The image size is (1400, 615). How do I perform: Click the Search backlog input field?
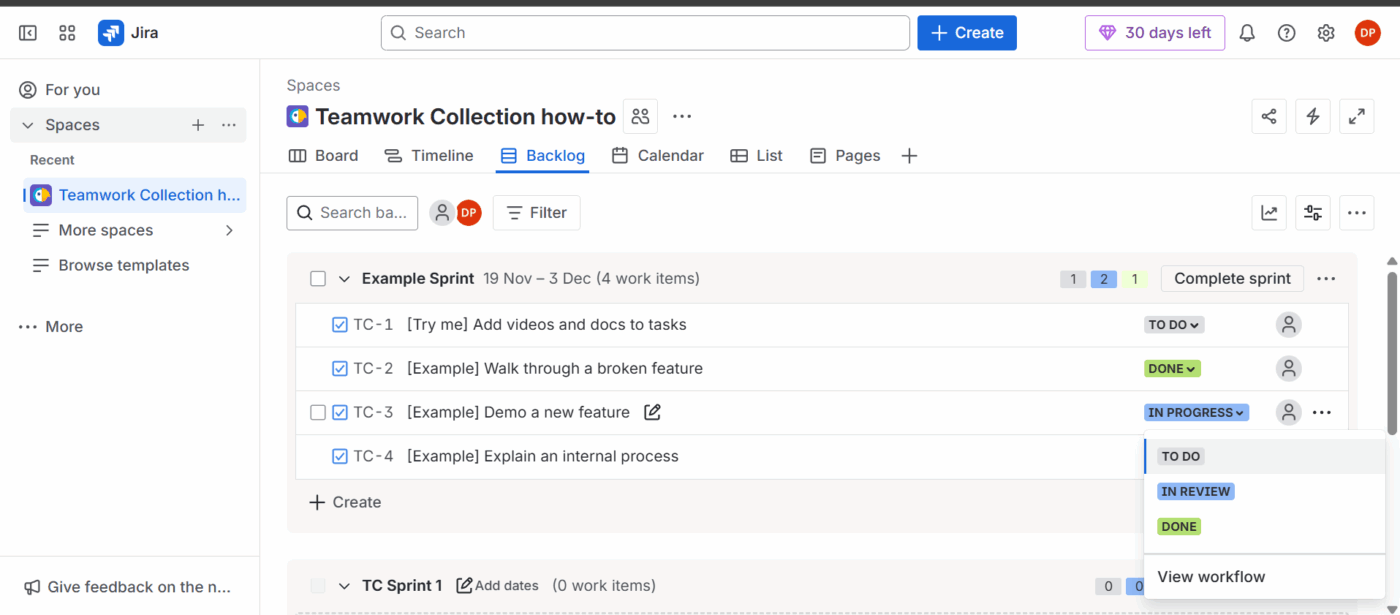352,212
